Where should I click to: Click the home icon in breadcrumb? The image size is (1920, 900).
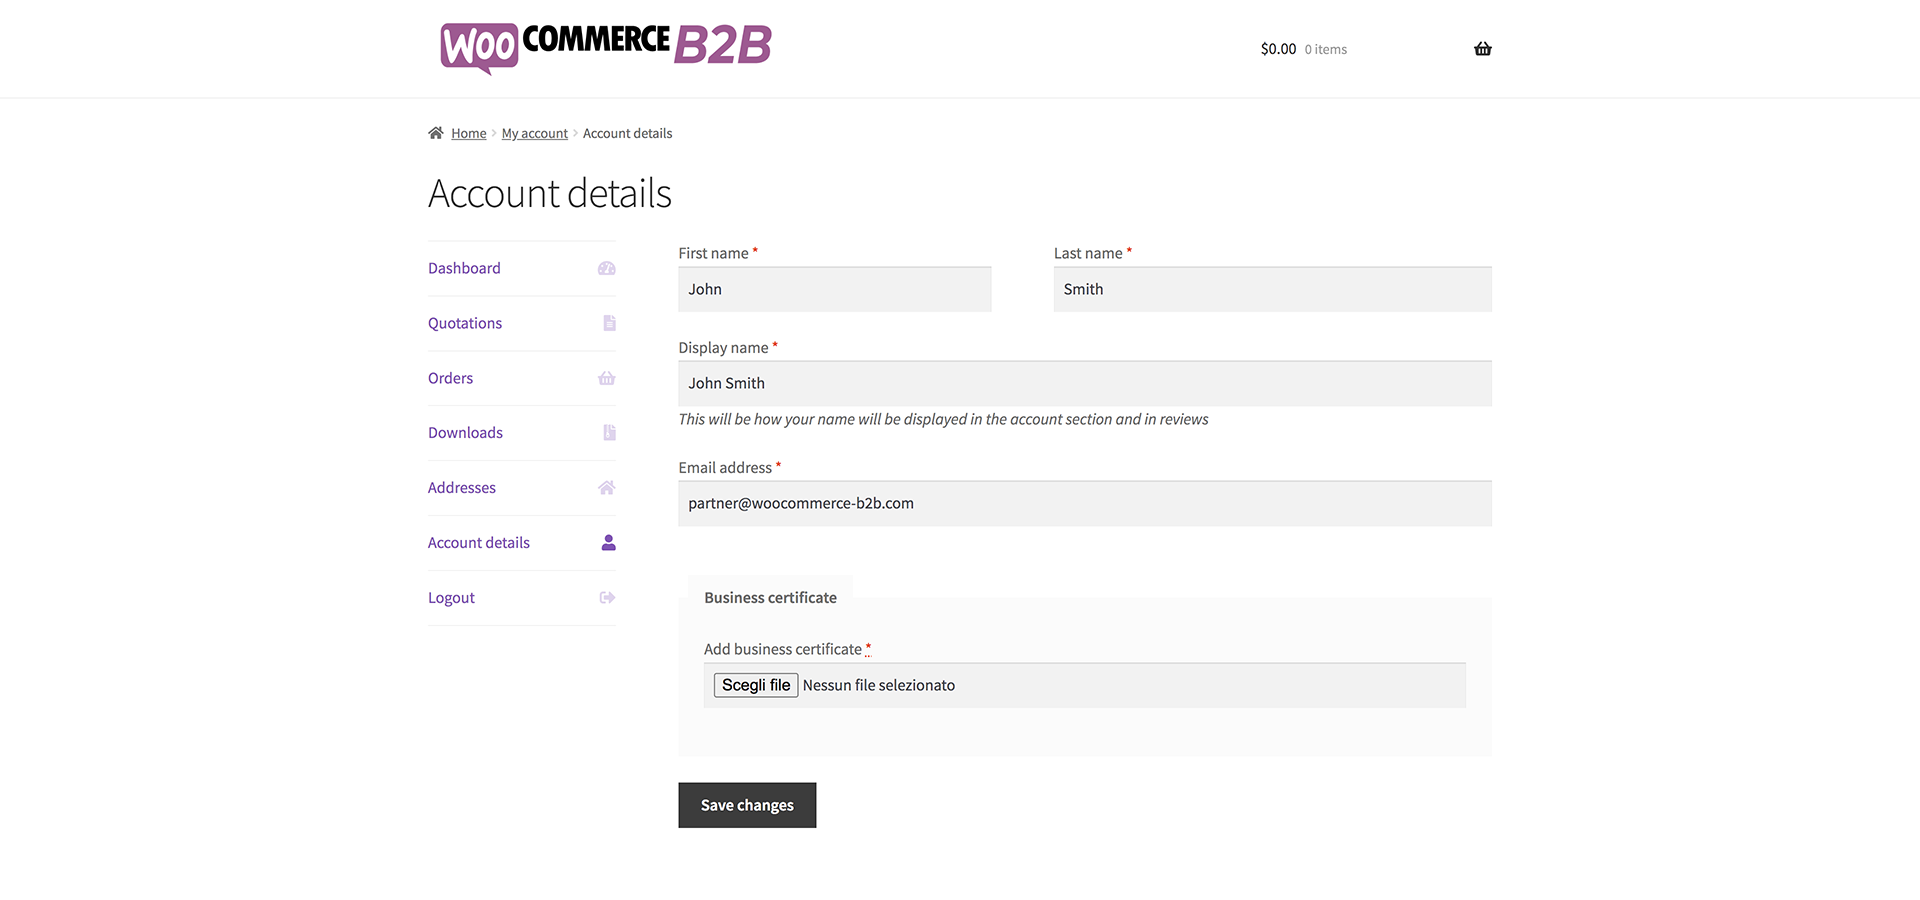[x=436, y=133]
